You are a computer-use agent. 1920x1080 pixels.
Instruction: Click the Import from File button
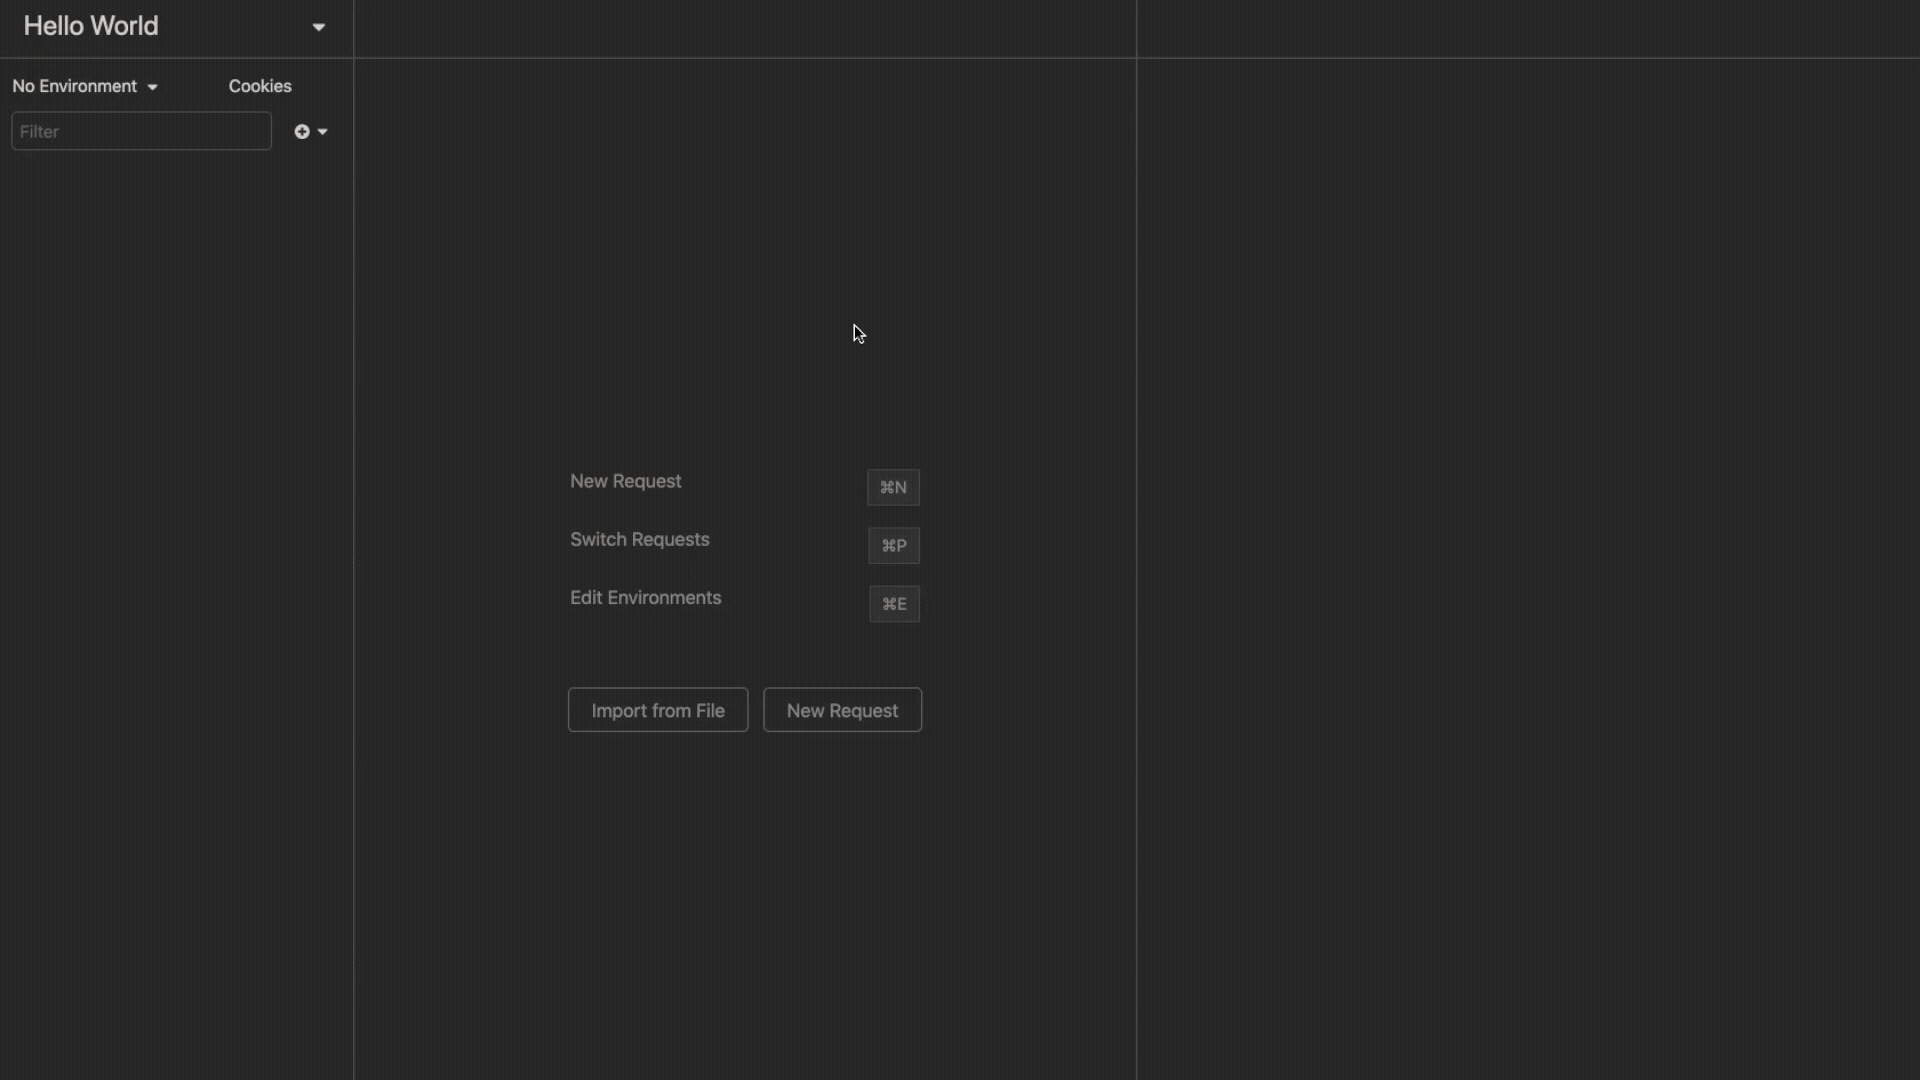[657, 710]
